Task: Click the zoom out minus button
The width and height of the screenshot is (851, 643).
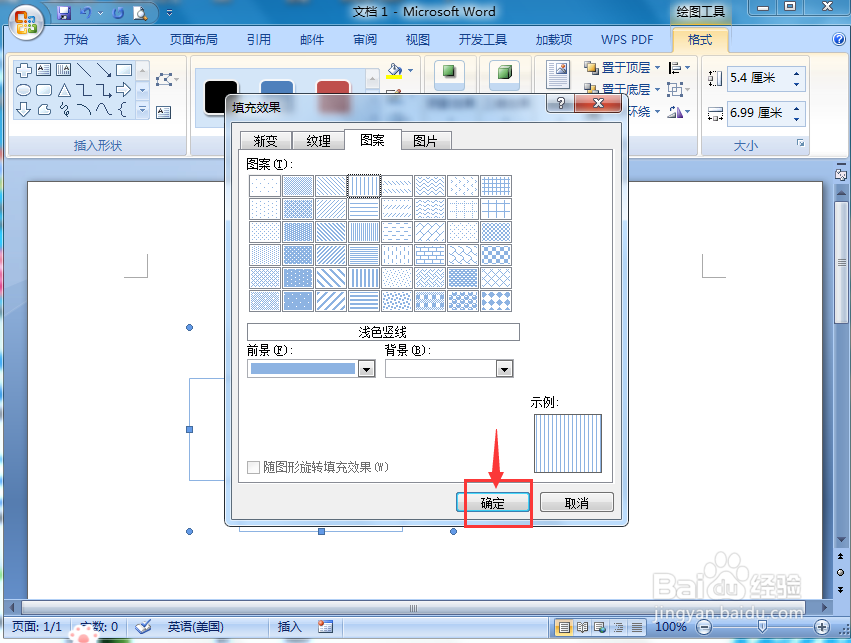Action: click(x=703, y=627)
